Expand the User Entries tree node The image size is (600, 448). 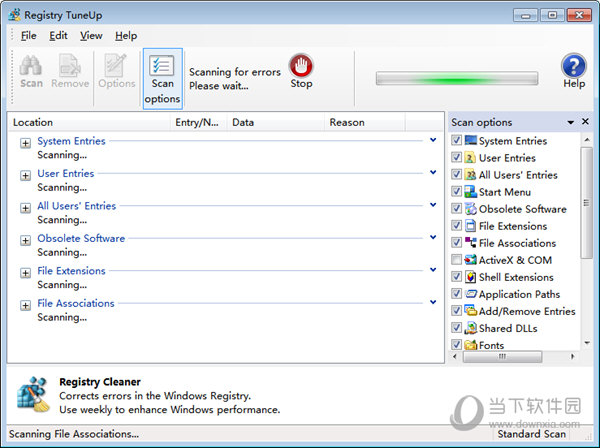25,176
